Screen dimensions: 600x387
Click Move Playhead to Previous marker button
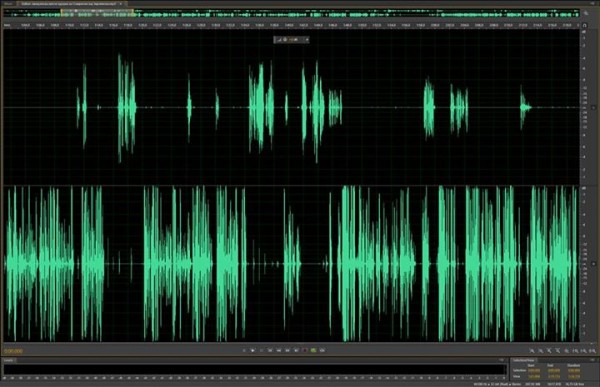(x=270, y=350)
